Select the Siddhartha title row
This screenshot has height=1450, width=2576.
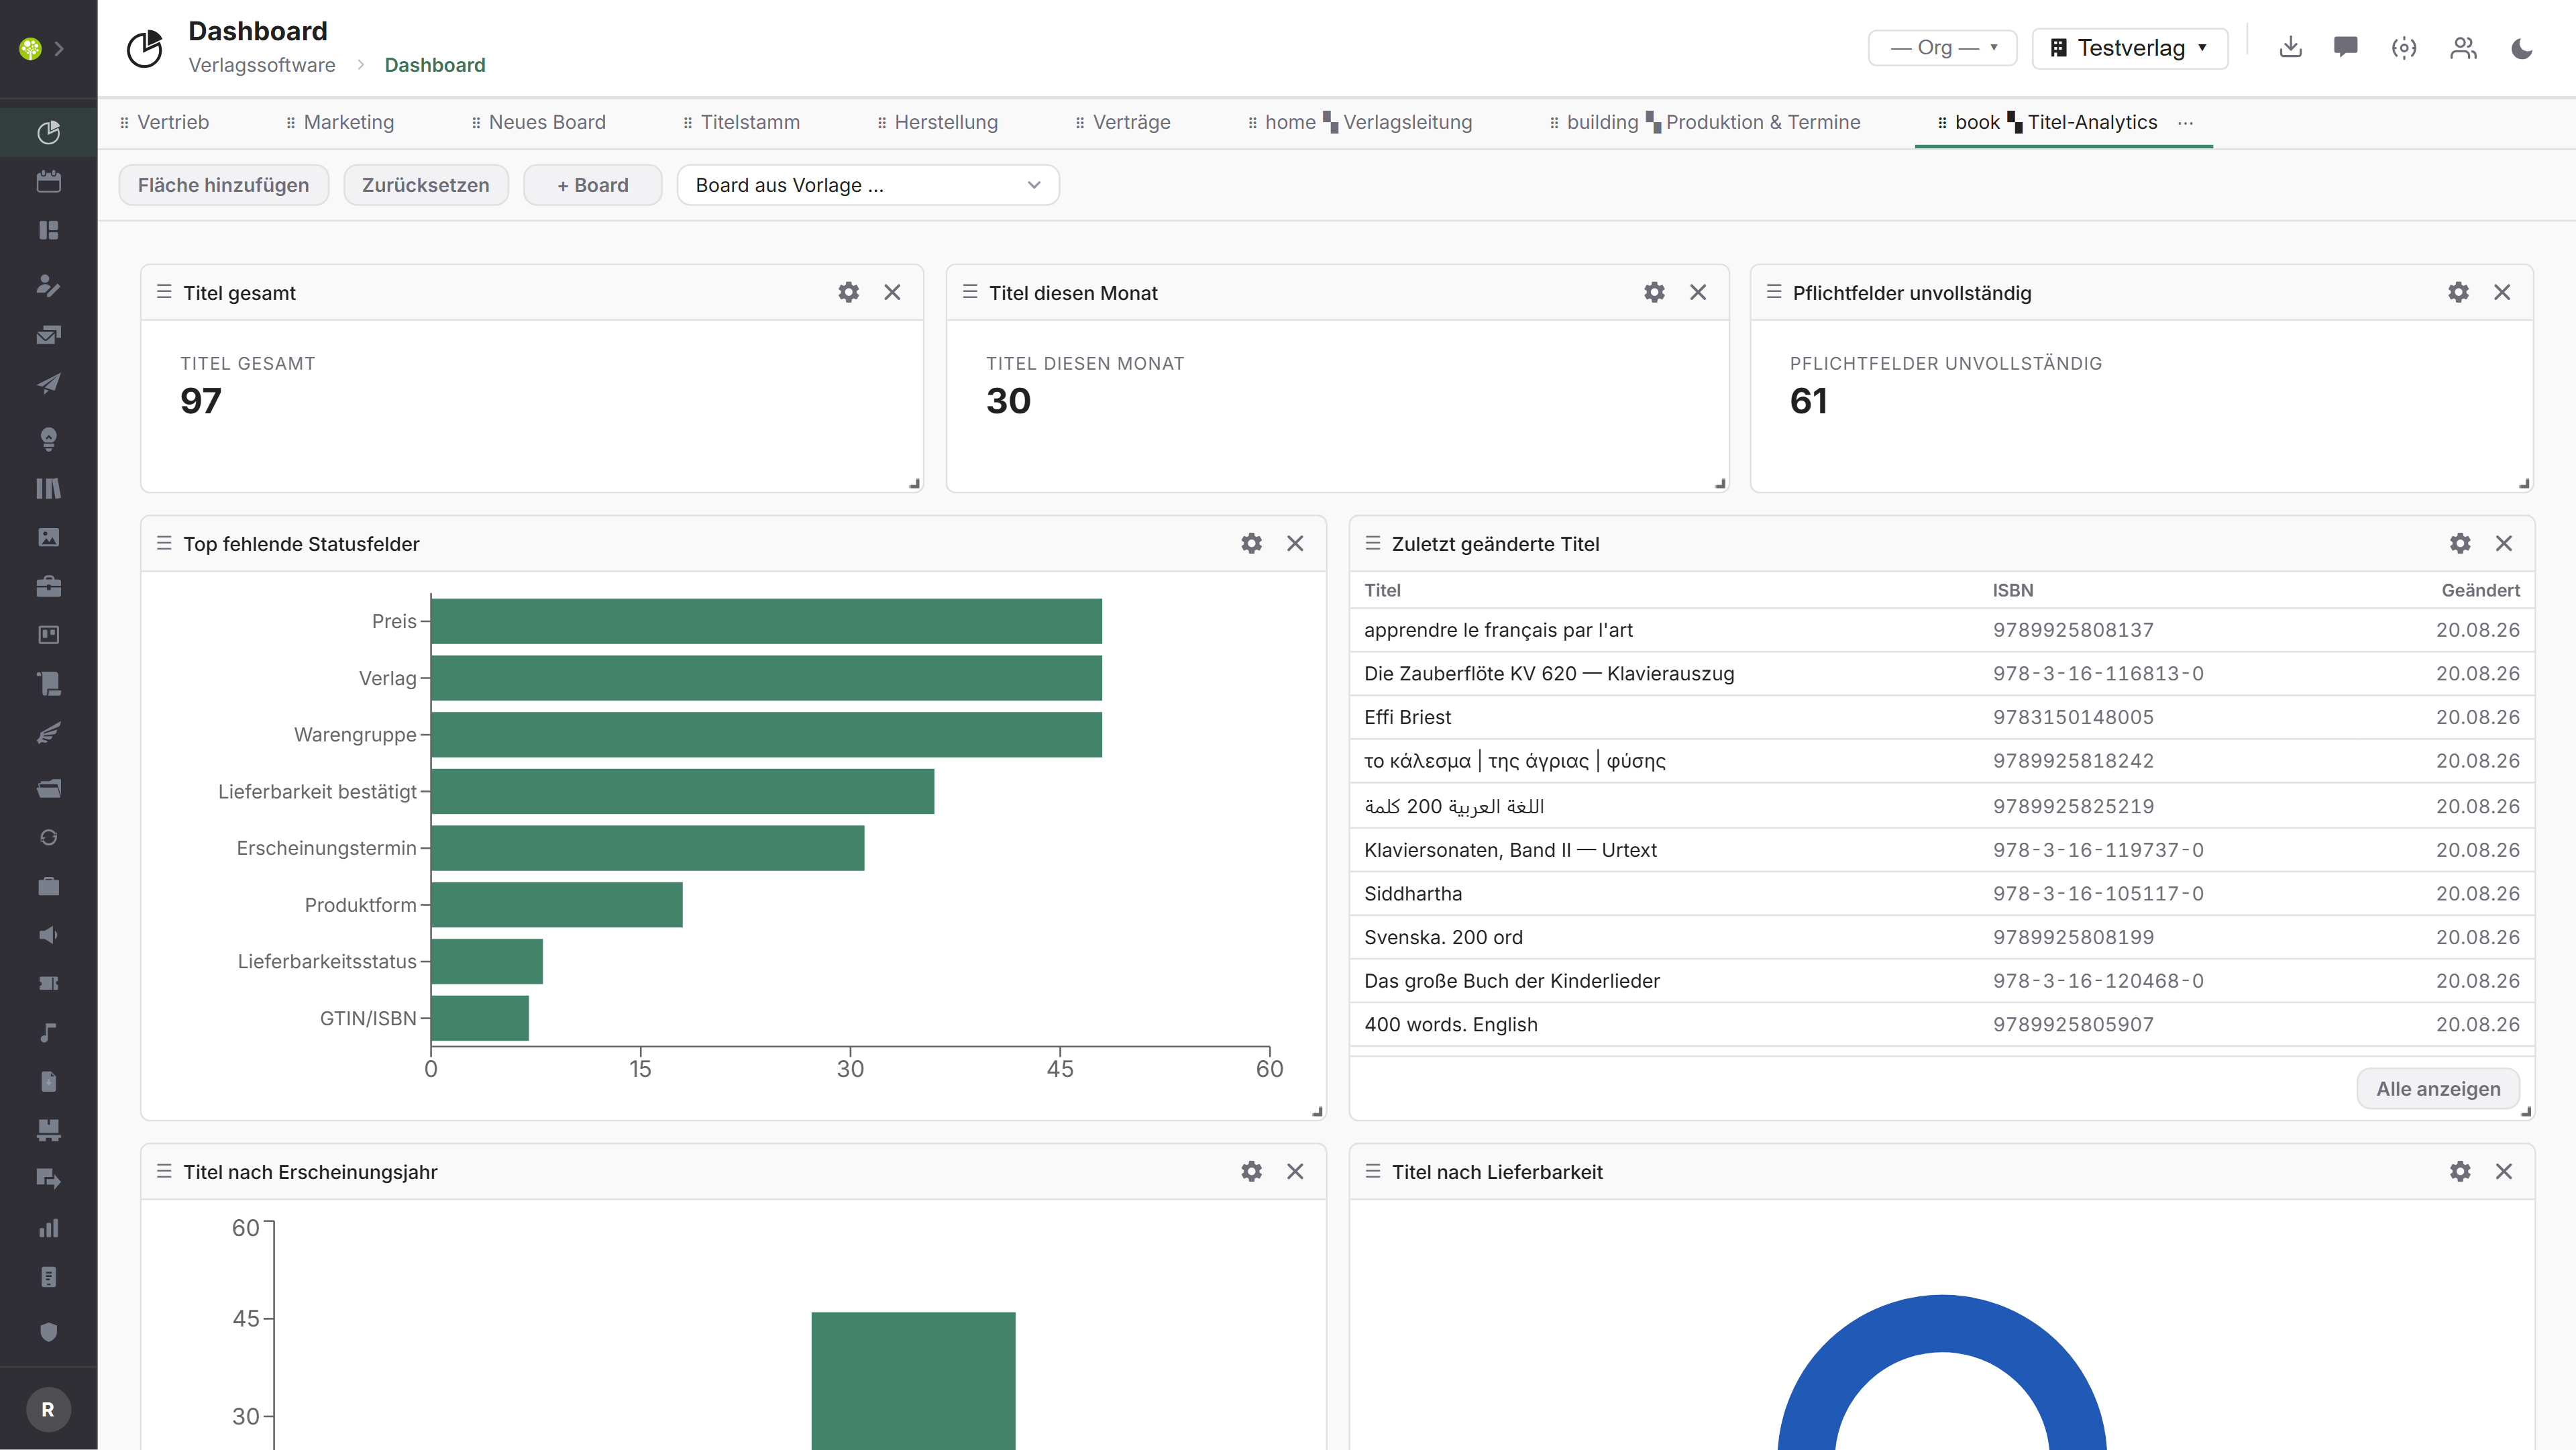(1941, 893)
